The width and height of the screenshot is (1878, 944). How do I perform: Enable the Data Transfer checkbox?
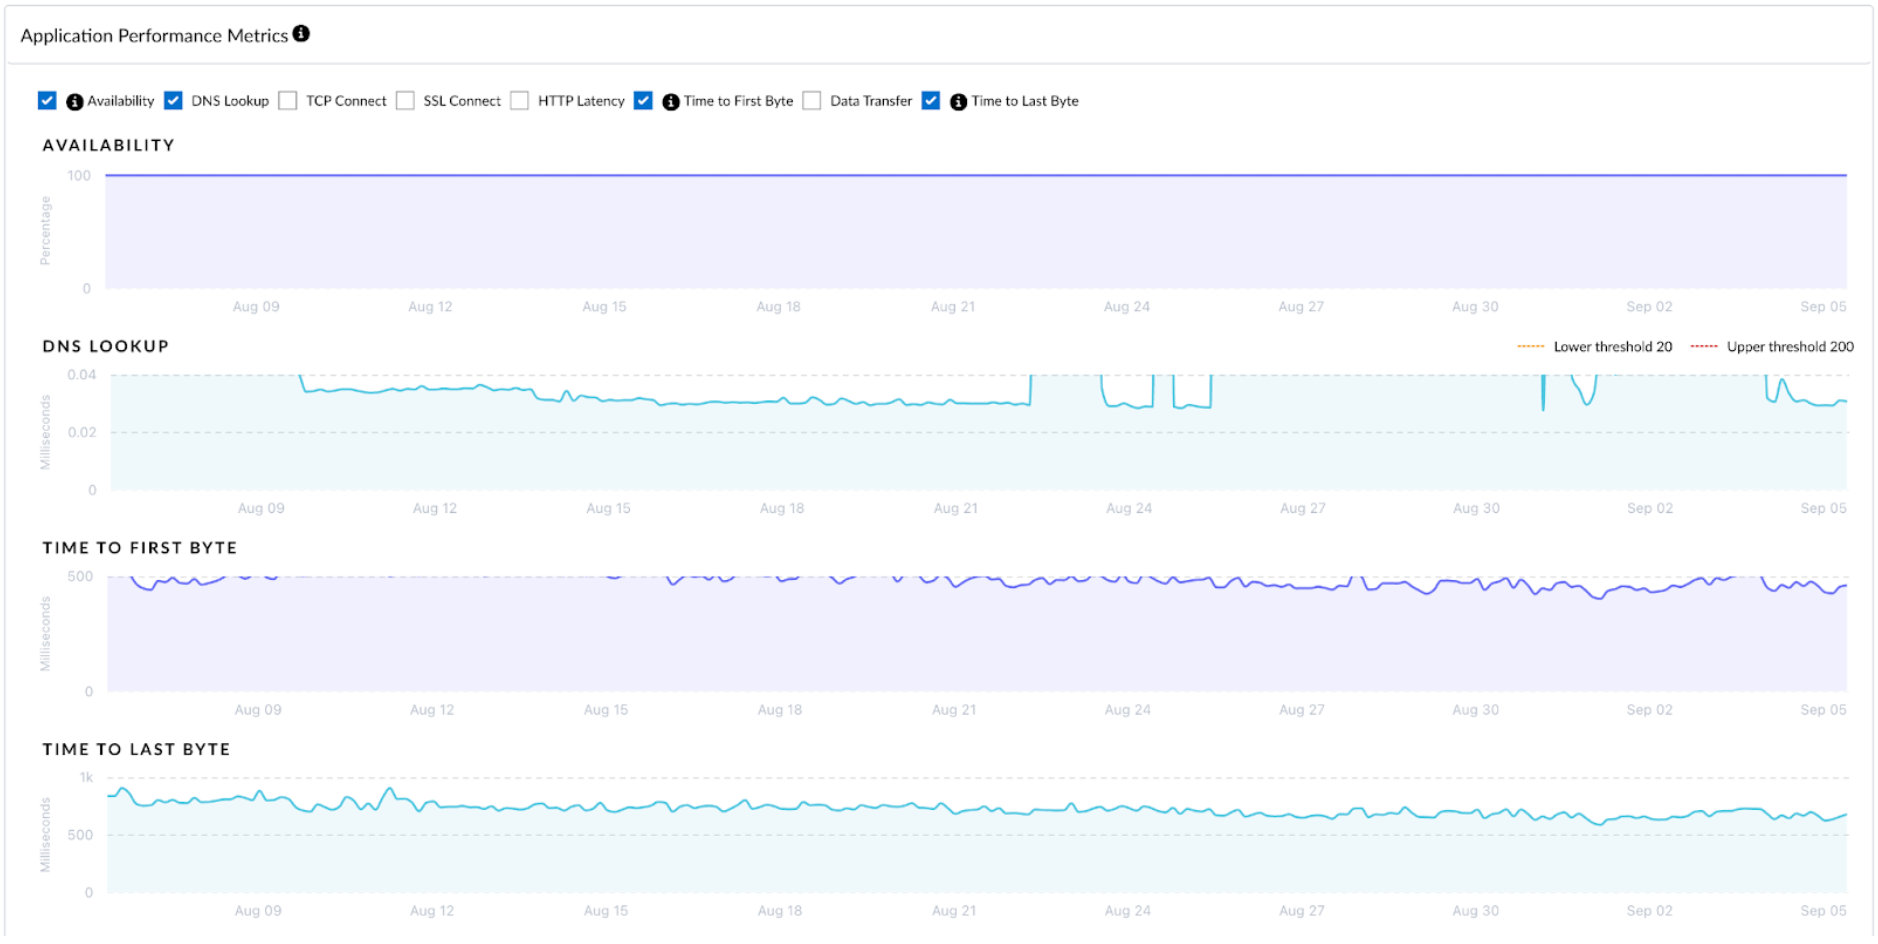(x=812, y=101)
